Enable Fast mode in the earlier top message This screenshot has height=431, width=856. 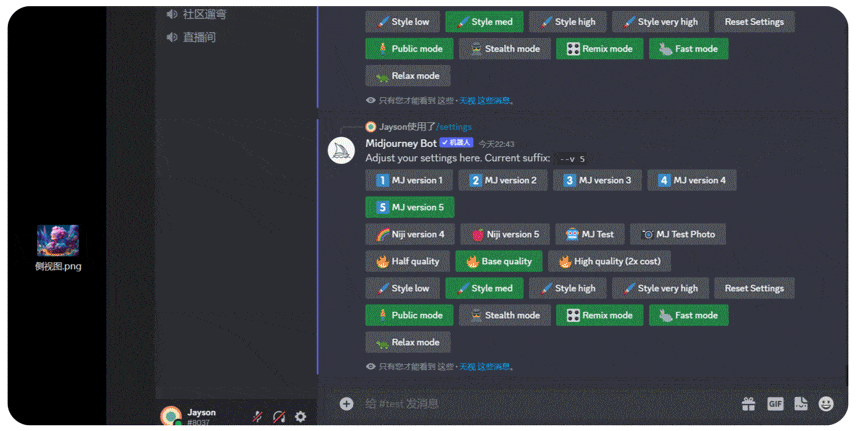point(688,49)
